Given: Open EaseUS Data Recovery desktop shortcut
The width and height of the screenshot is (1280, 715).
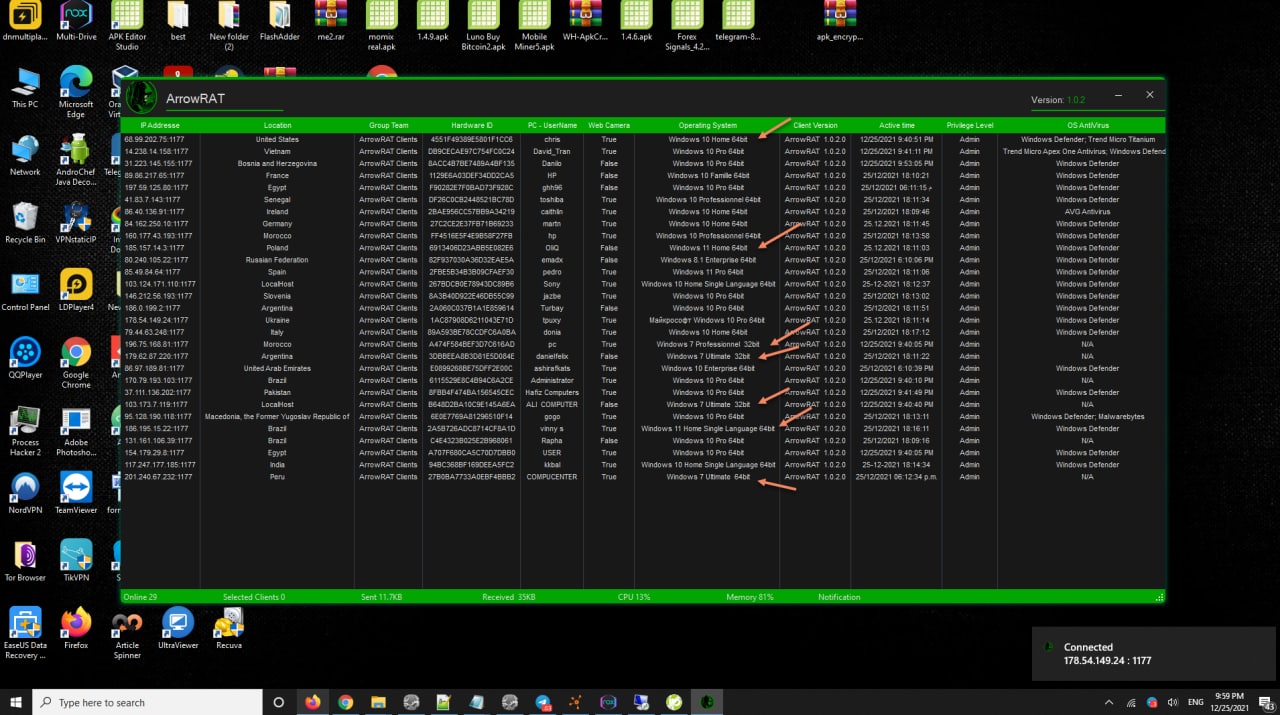Looking at the screenshot, I should tap(25, 634).
